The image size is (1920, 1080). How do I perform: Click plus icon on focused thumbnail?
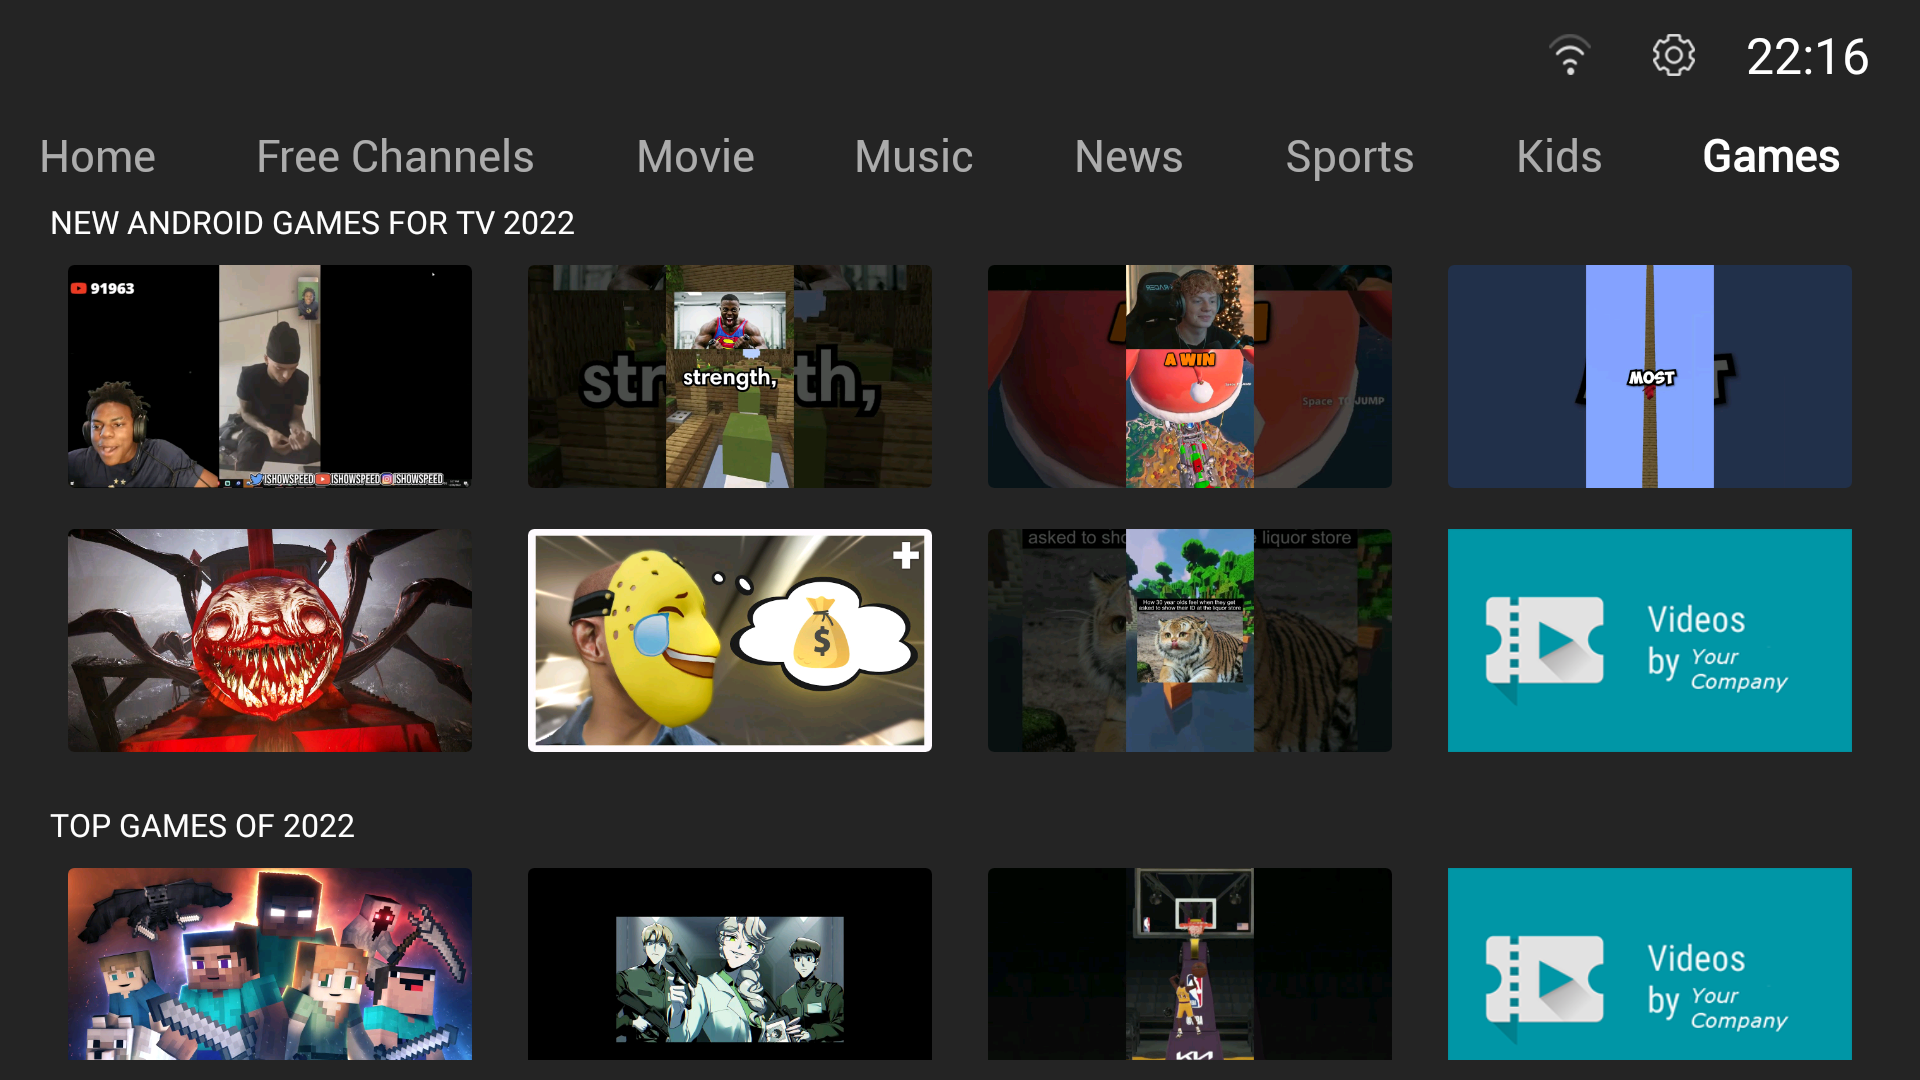pyautogui.click(x=905, y=556)
